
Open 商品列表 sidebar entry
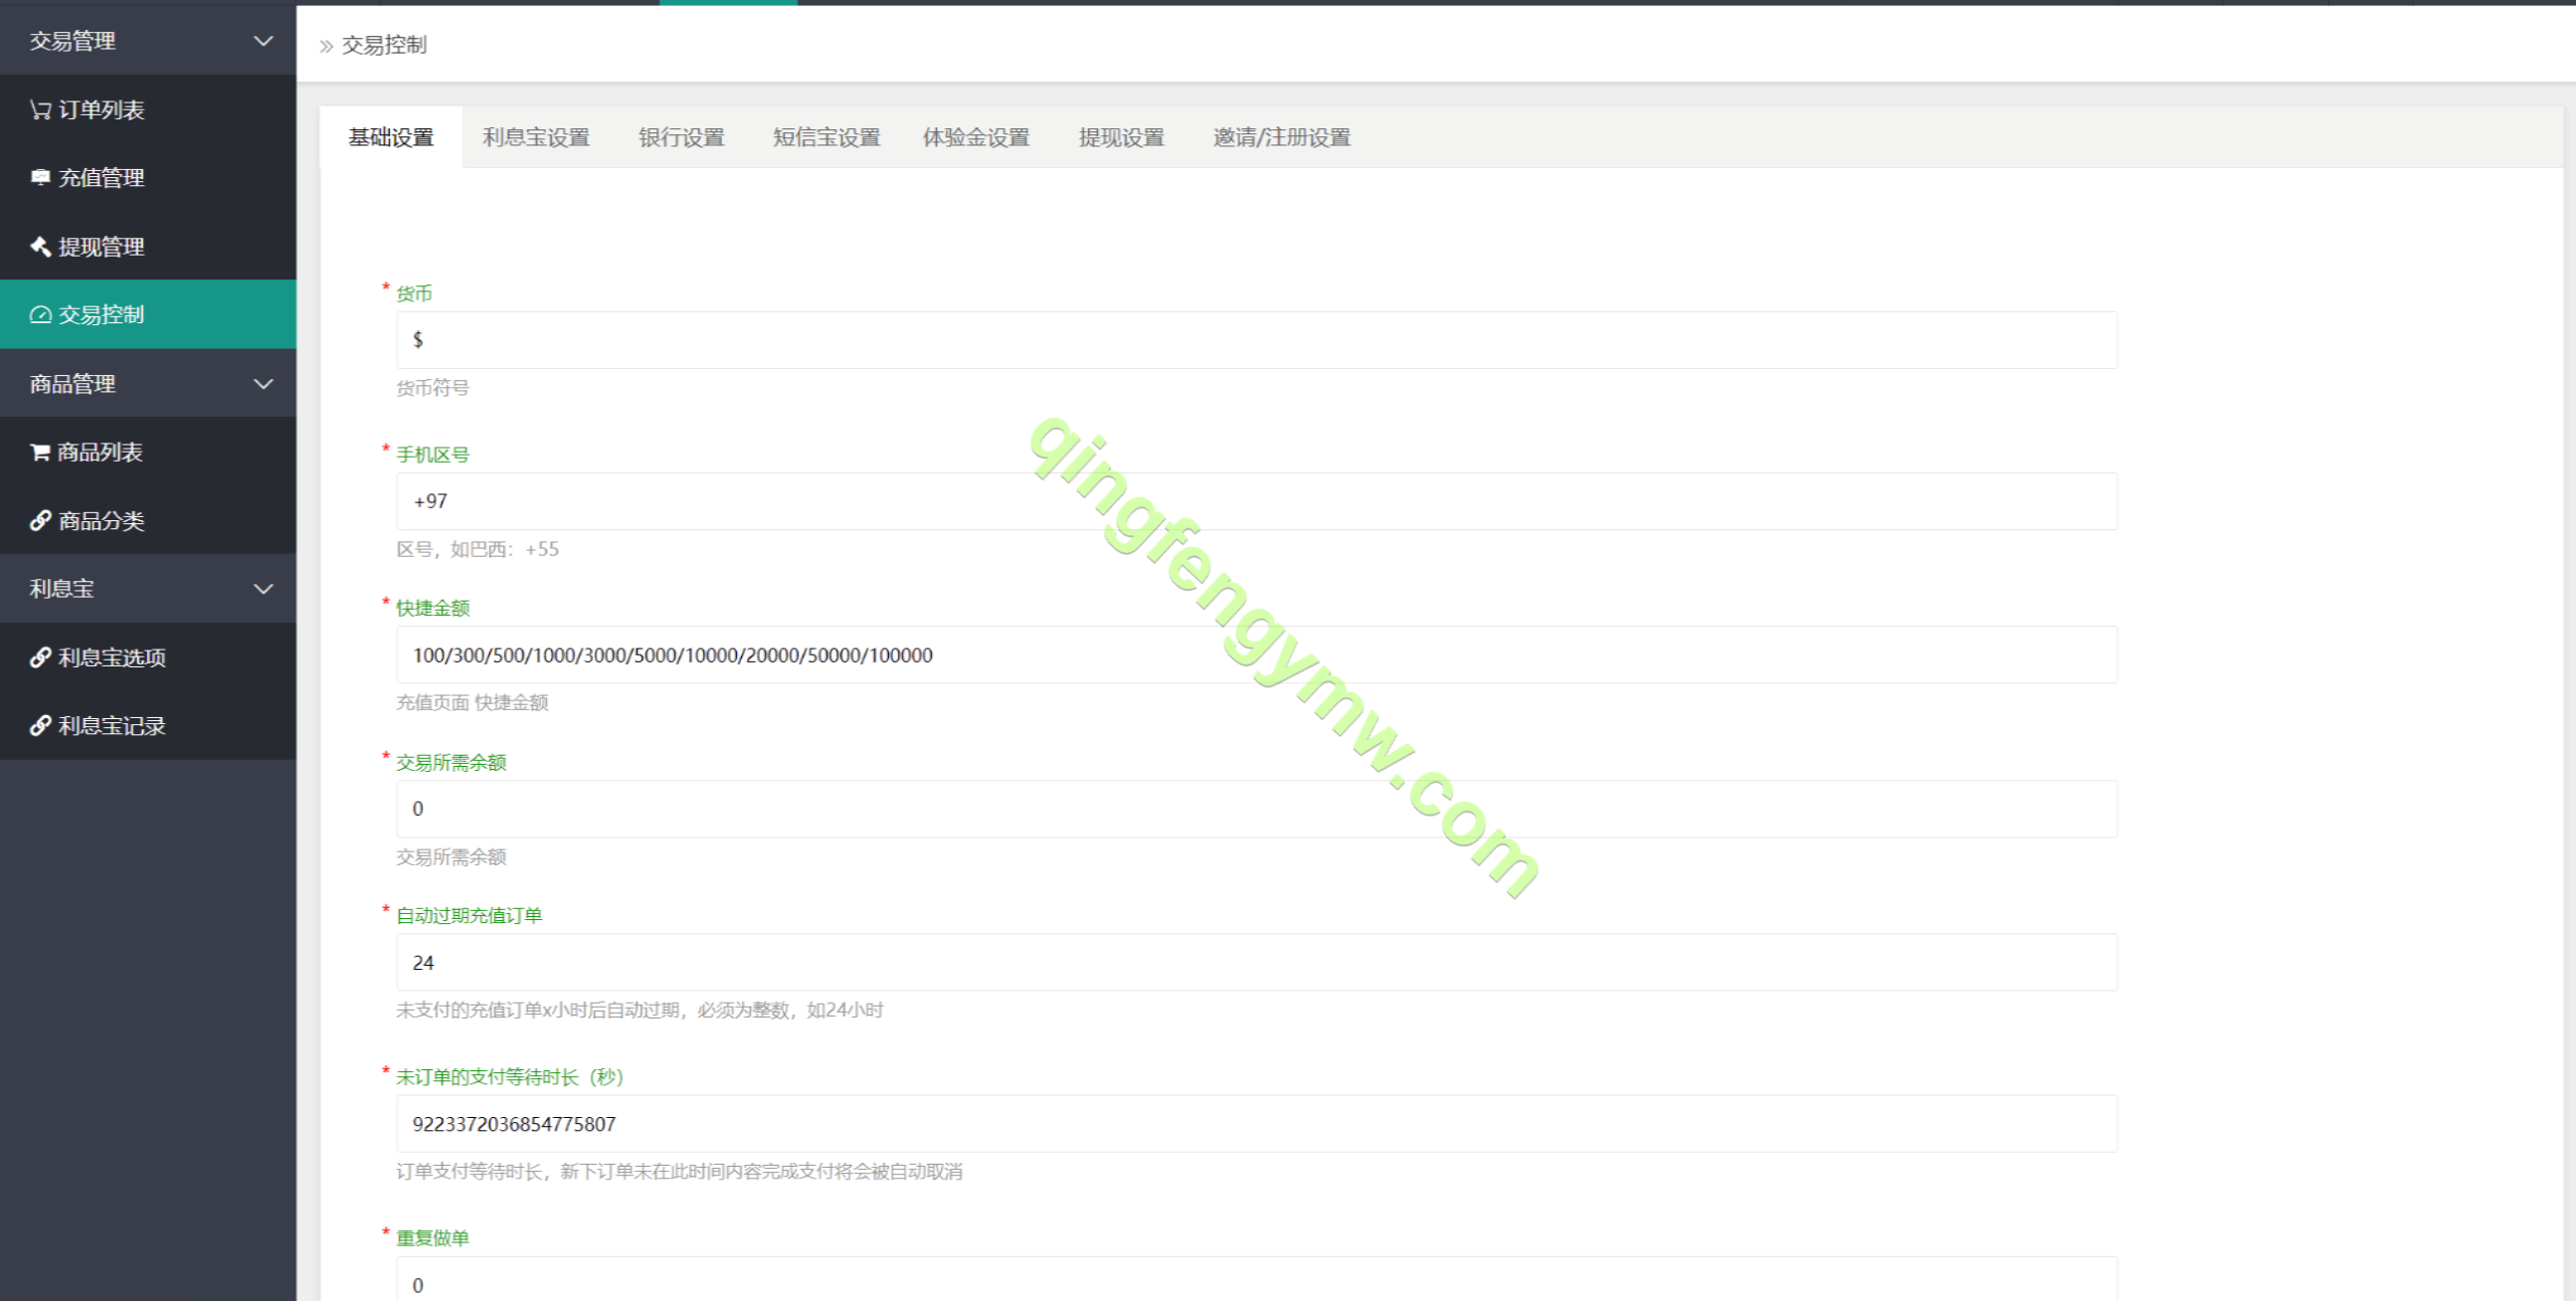click(x=148, y=452)
